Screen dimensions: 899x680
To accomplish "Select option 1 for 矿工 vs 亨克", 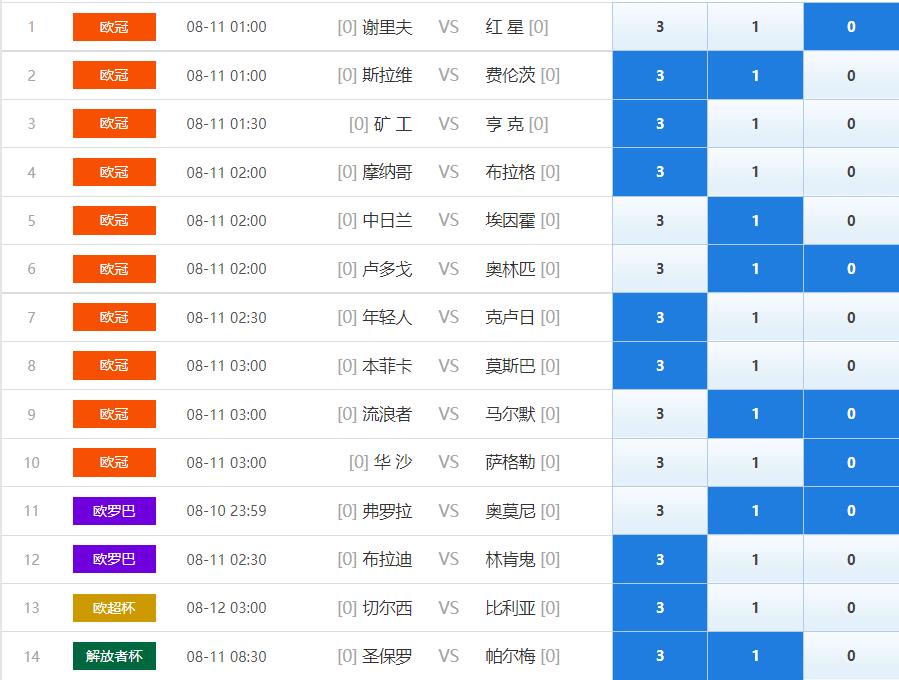I will point(755,123).
